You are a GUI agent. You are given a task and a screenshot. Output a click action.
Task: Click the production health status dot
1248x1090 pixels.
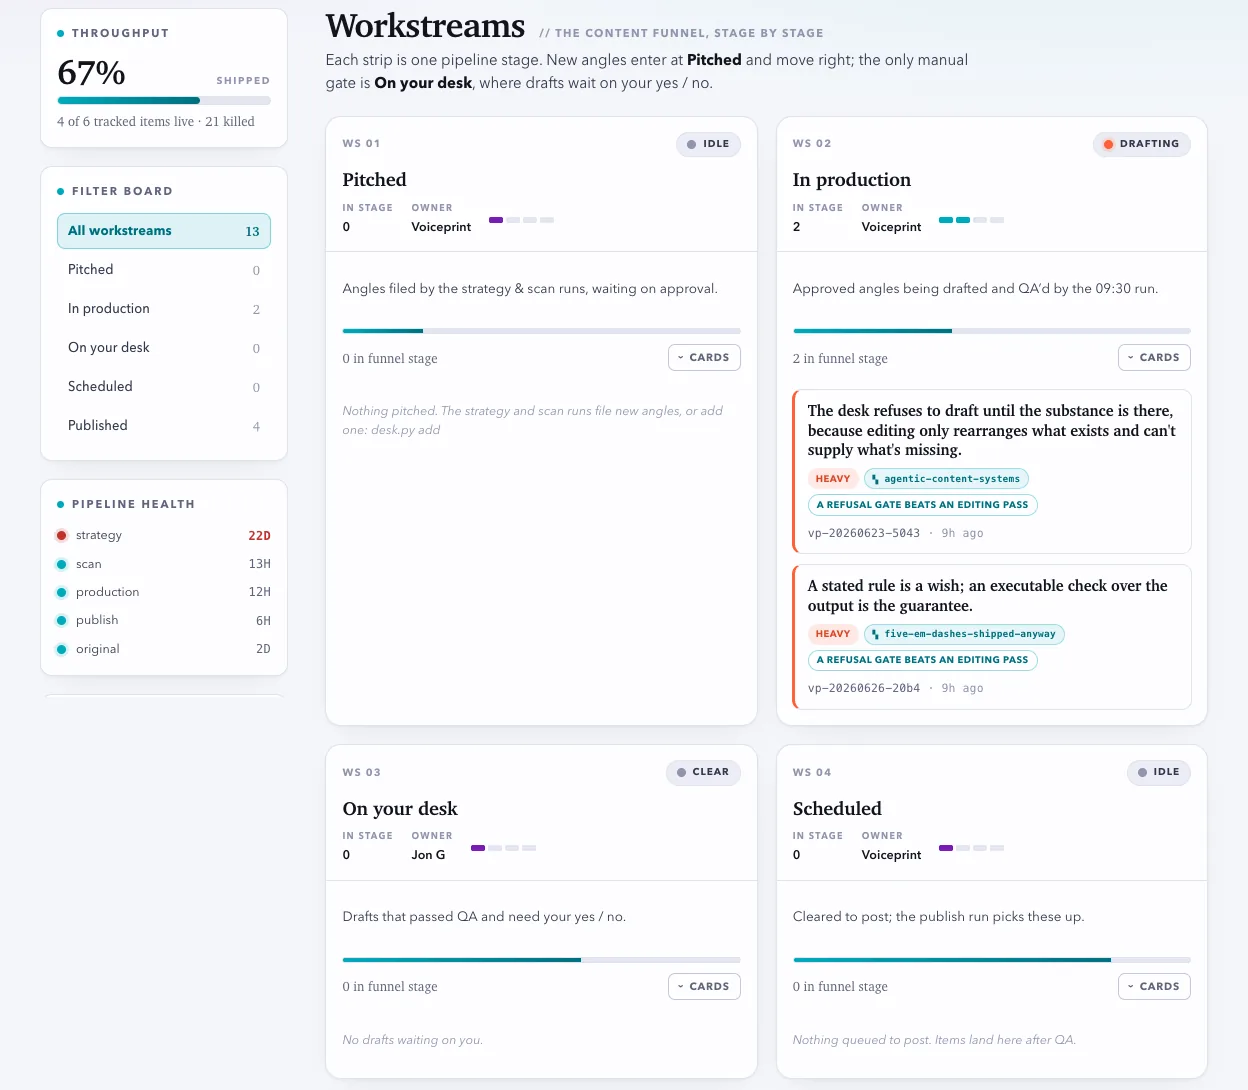(62, 592)
